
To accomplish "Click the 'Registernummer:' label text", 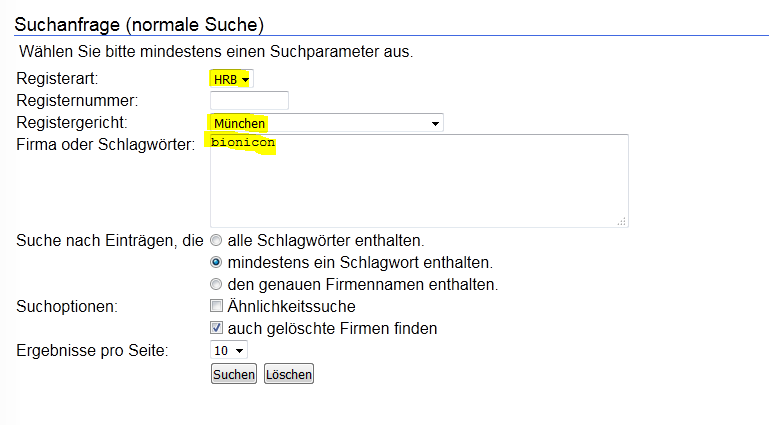I will pos(77,100).
